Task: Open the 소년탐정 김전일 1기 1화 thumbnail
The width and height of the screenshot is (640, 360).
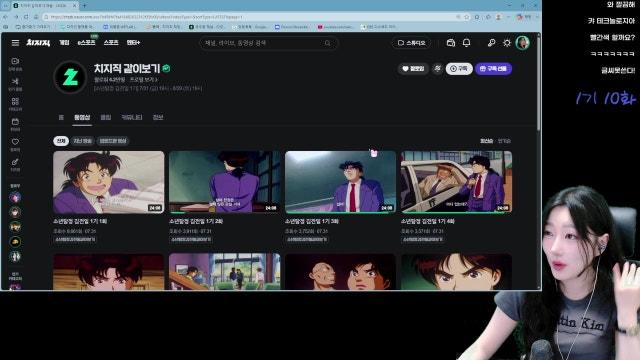Action: pyautogui.click(x=109, y=182)
